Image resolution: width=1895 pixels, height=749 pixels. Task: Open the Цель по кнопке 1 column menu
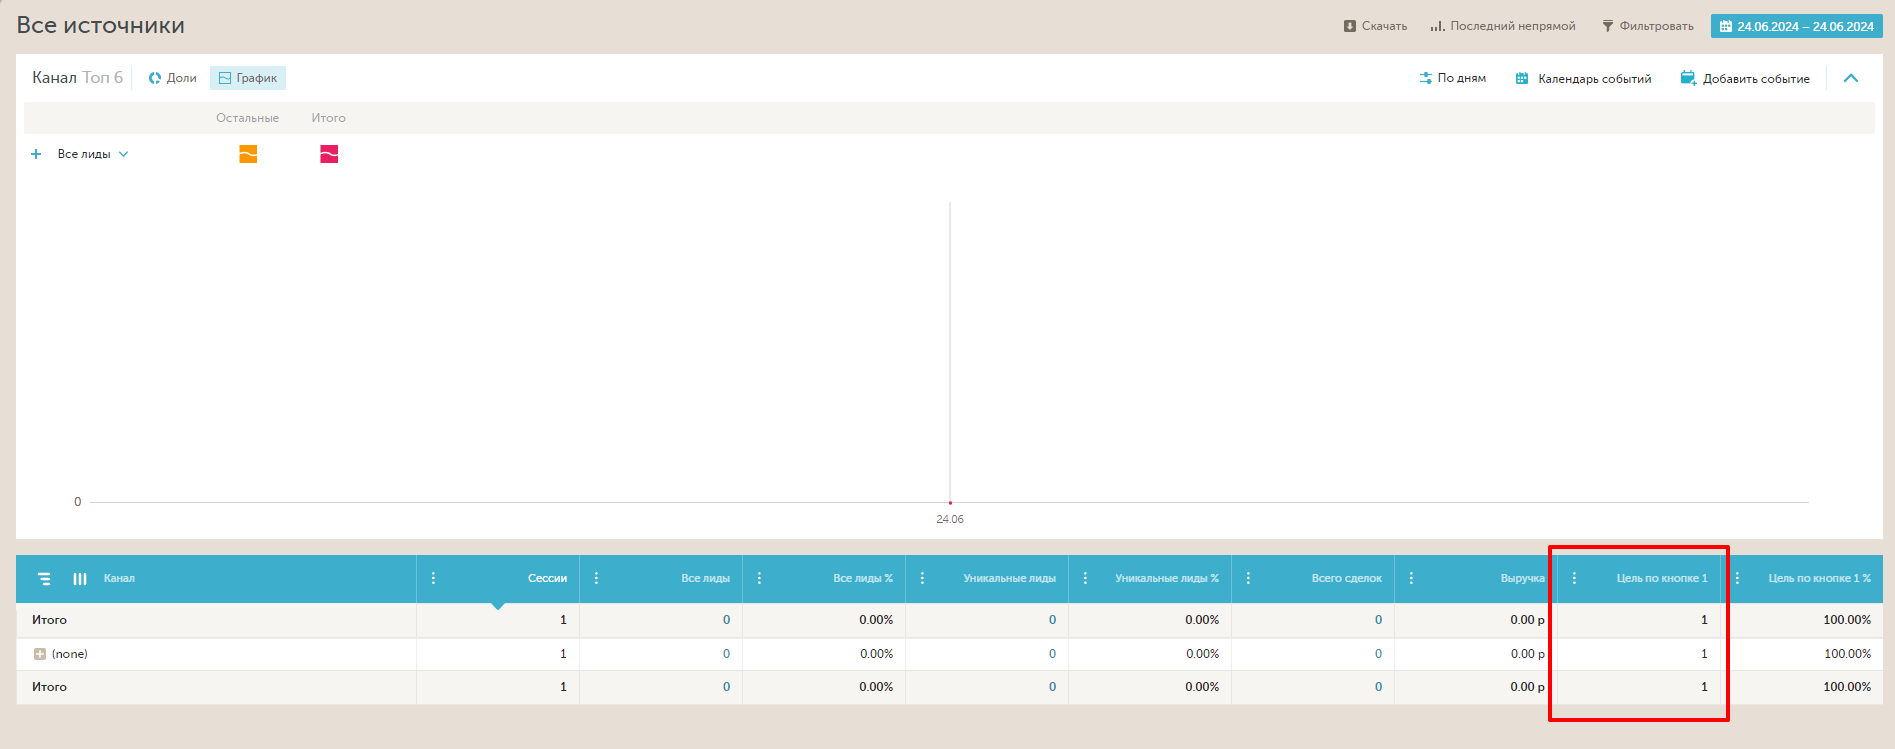coord(1574,578)
